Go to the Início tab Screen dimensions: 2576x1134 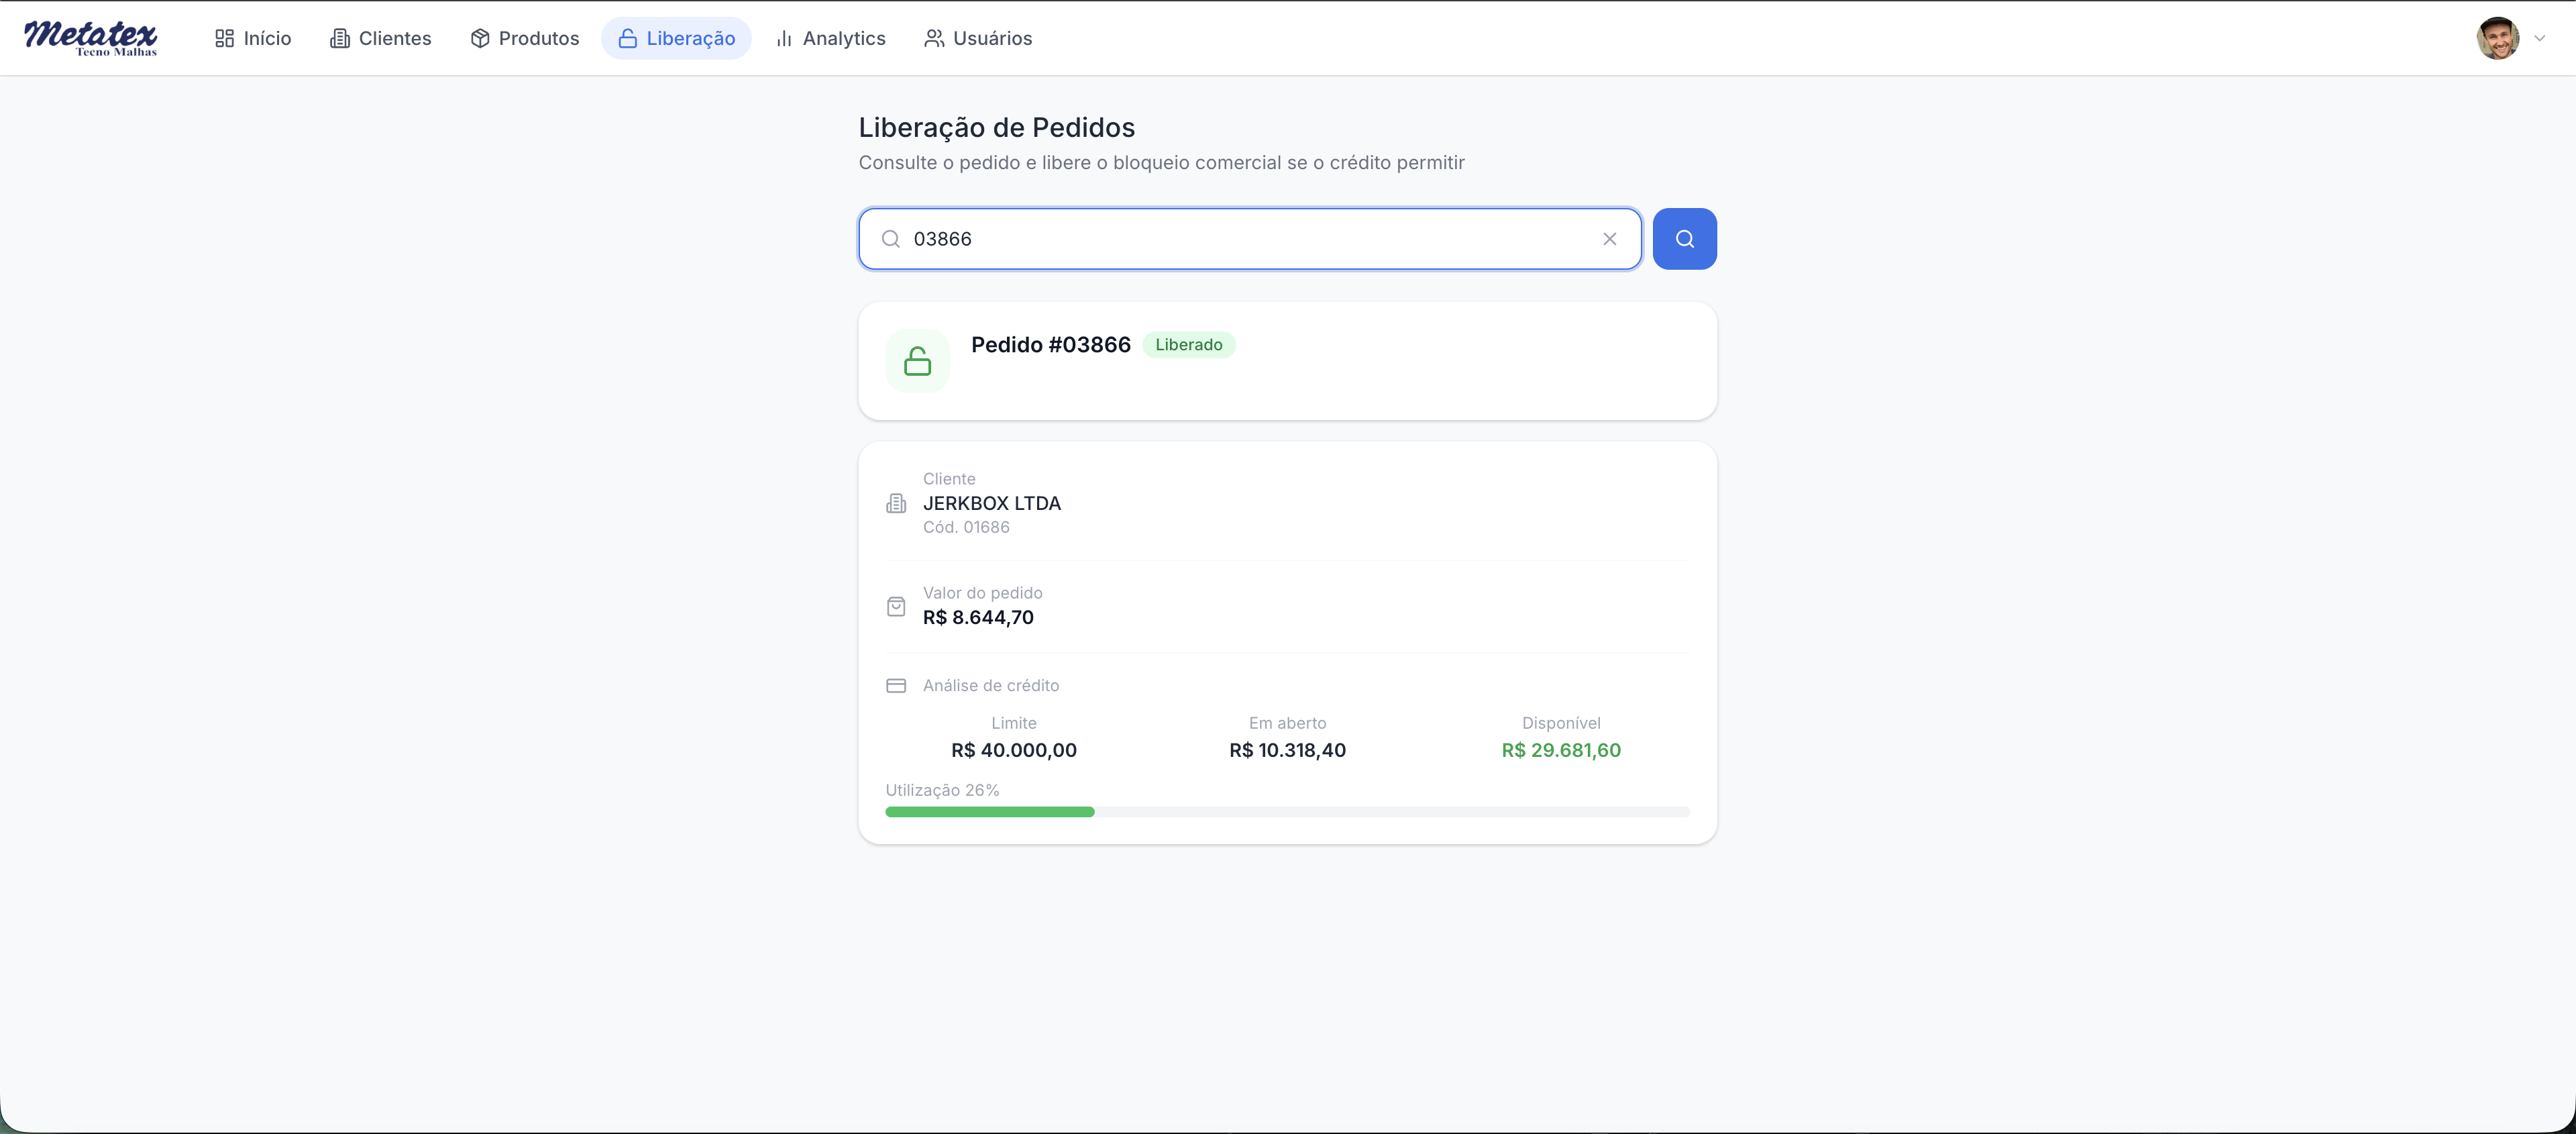[x=253, y=38]
